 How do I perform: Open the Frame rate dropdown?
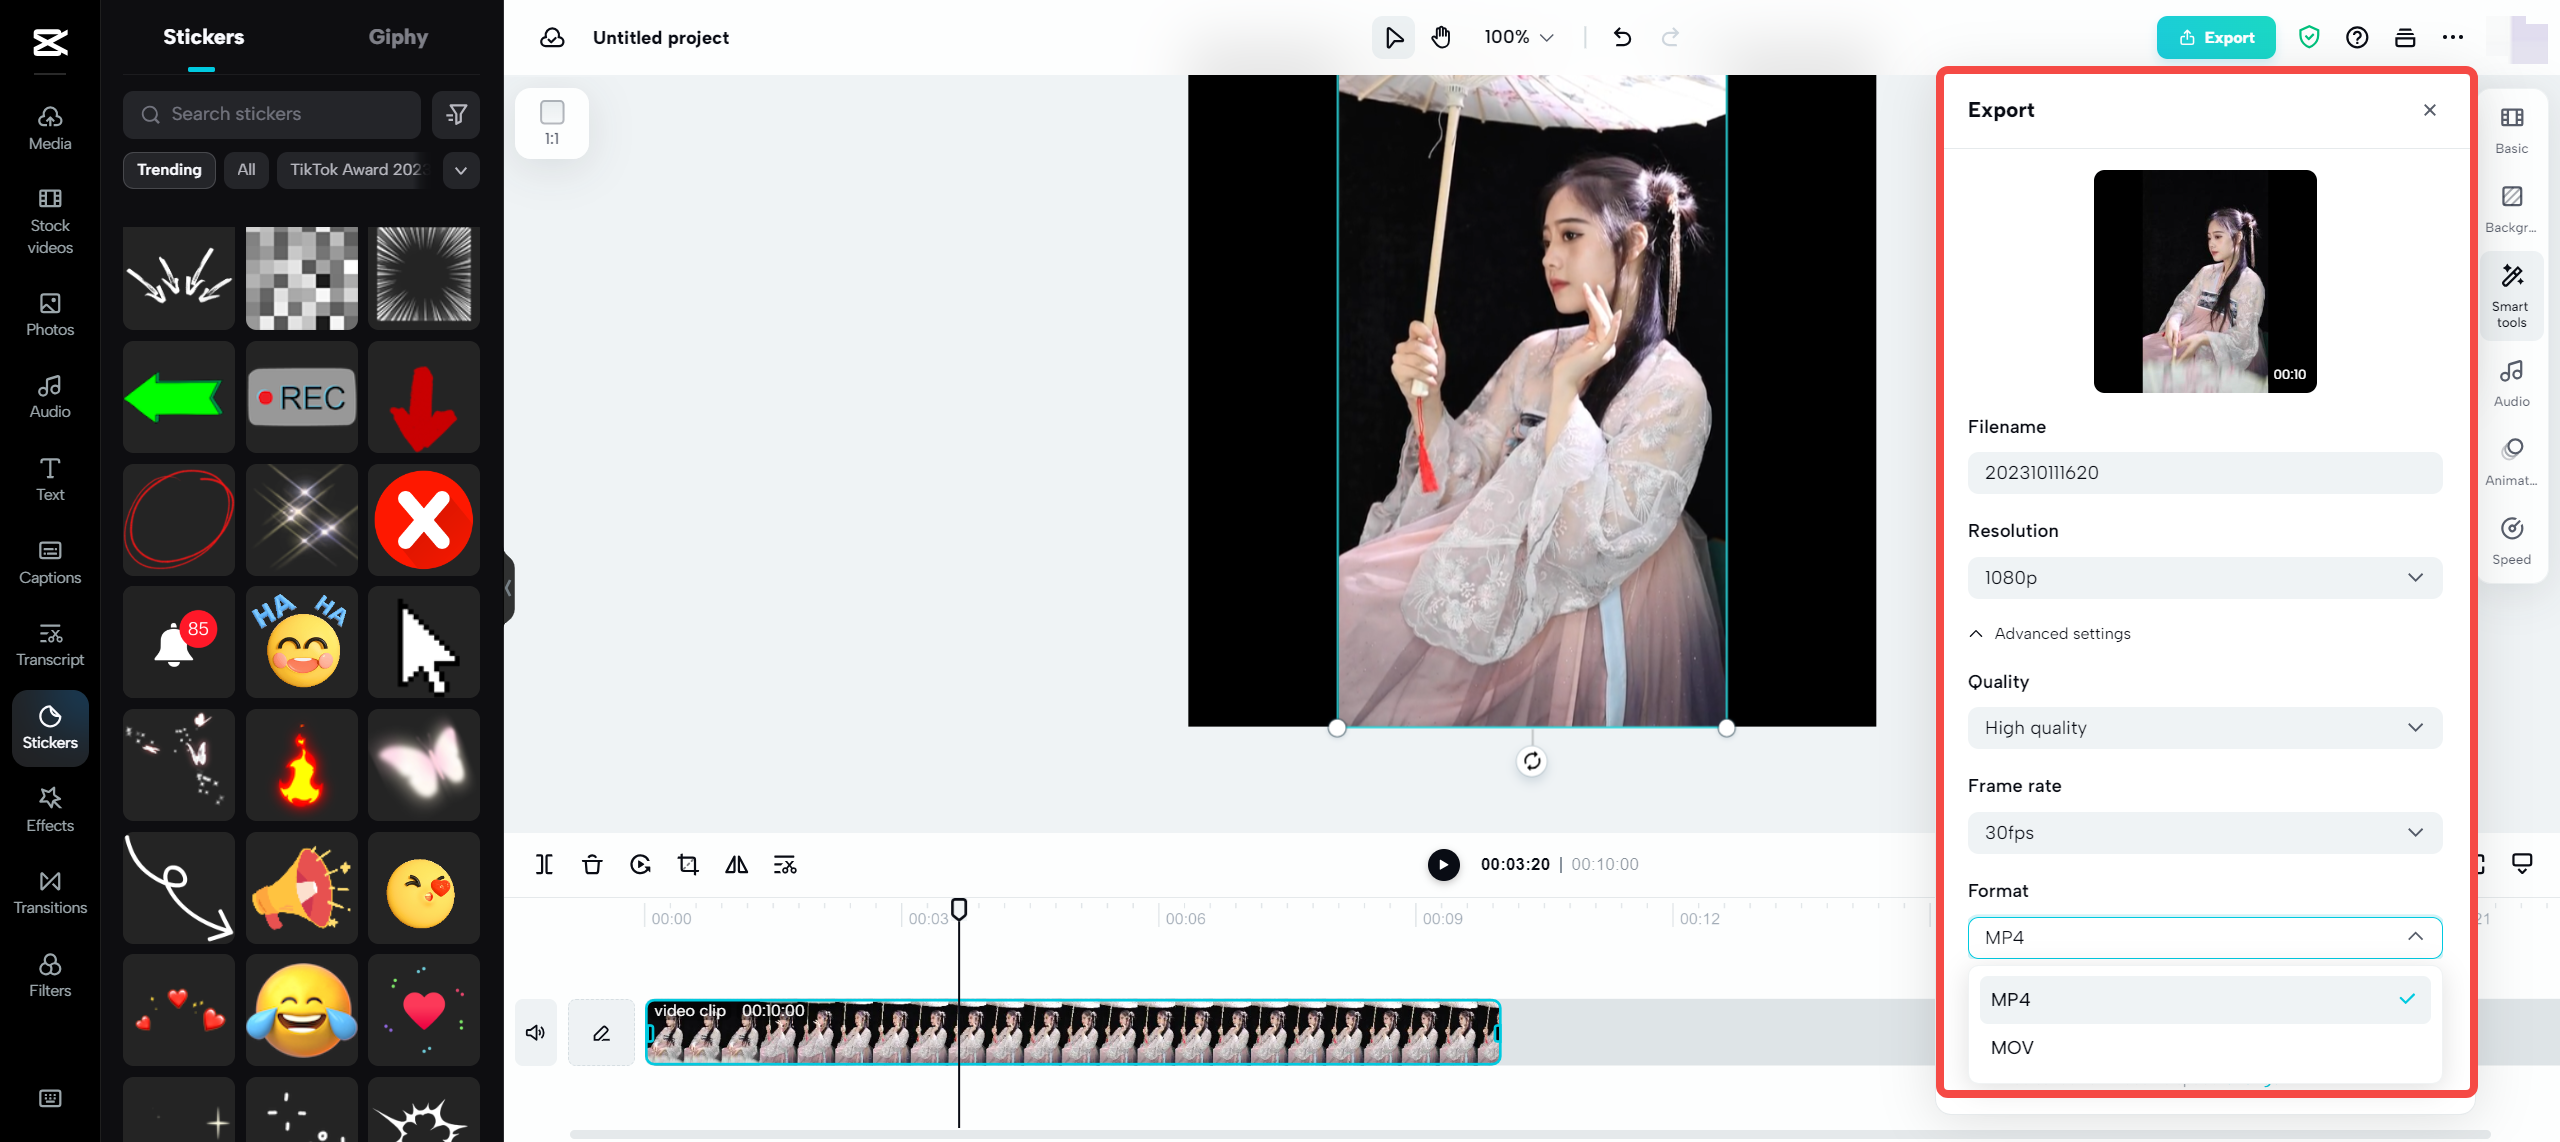click(2204, 832)
